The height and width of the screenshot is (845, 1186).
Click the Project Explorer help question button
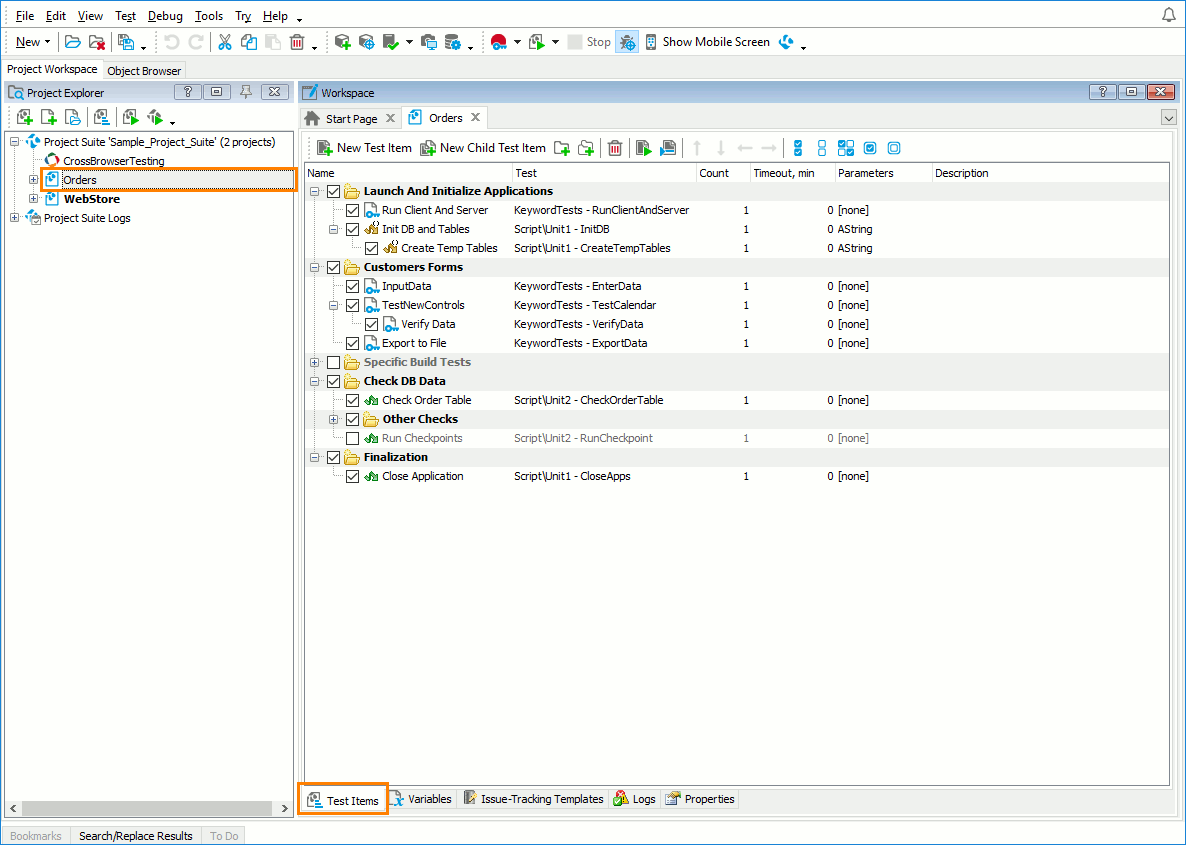(188, 92)
